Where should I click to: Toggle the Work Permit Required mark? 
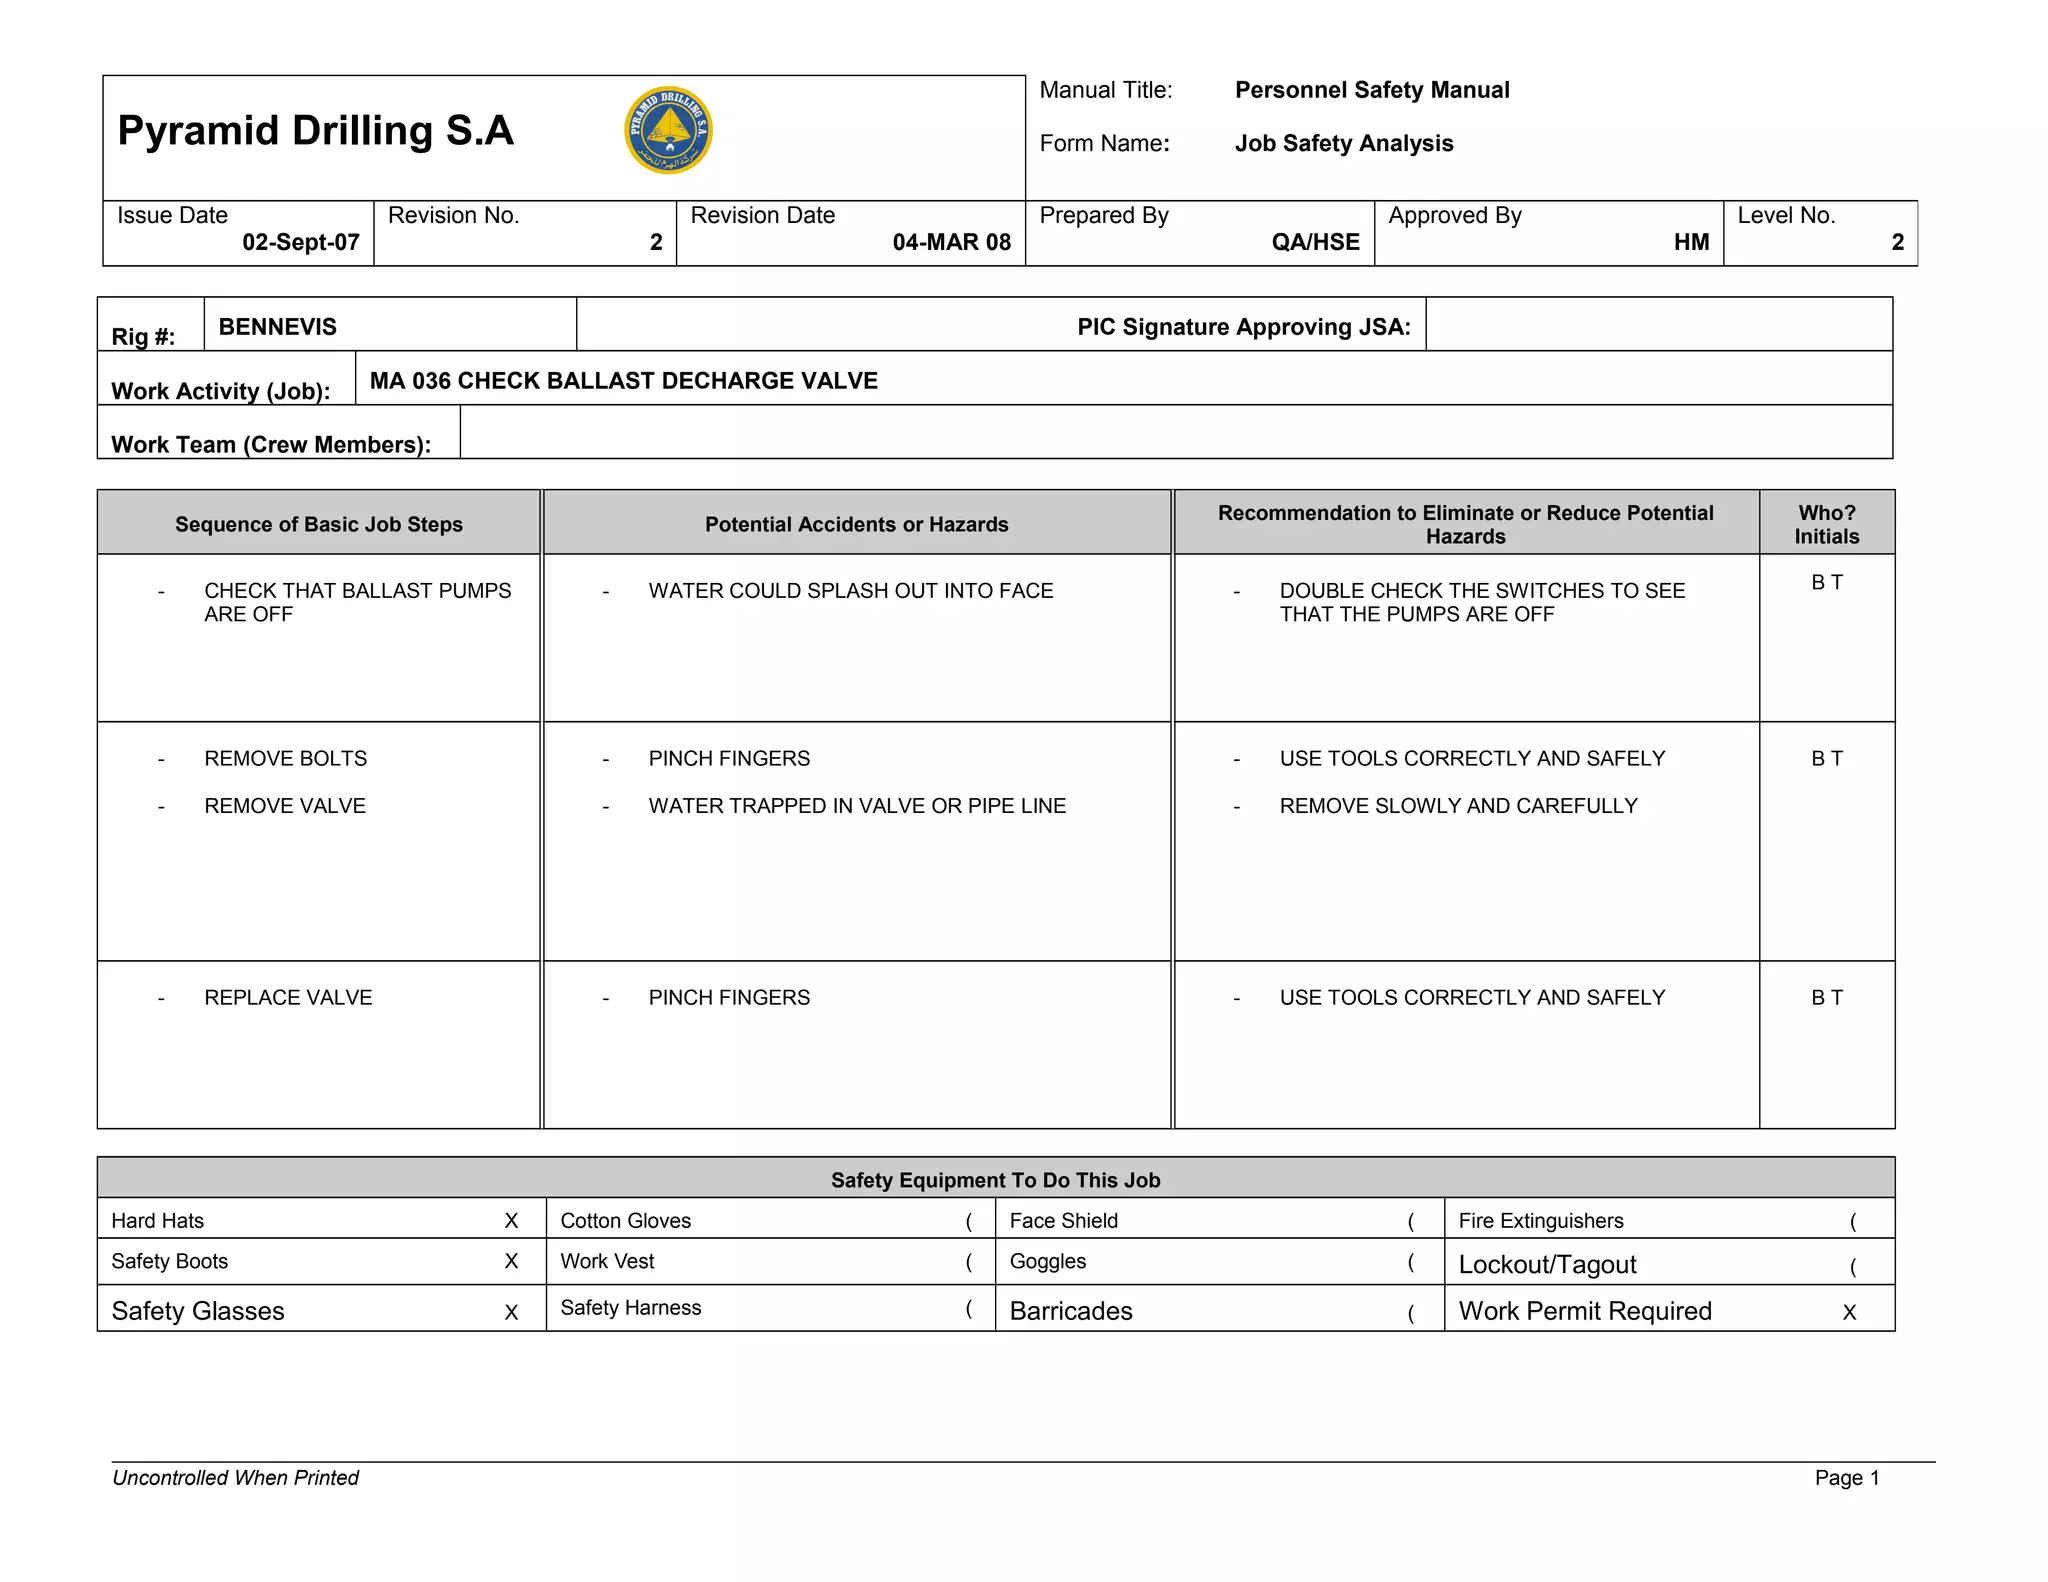(x=1849, y=1312)
